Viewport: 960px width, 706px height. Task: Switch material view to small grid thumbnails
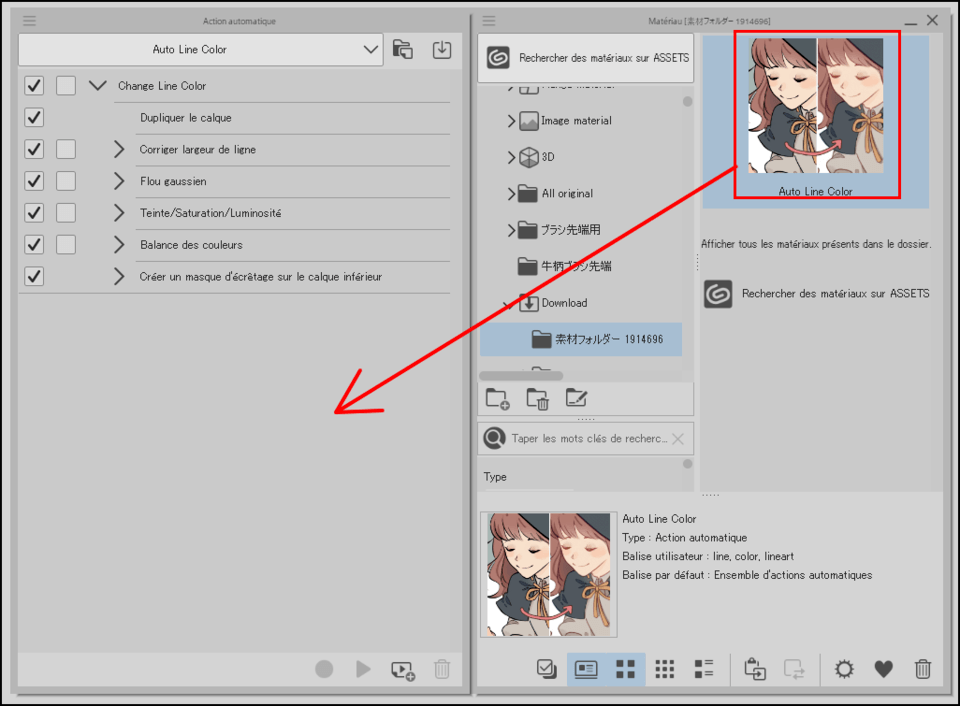click(x=665, y=669)
